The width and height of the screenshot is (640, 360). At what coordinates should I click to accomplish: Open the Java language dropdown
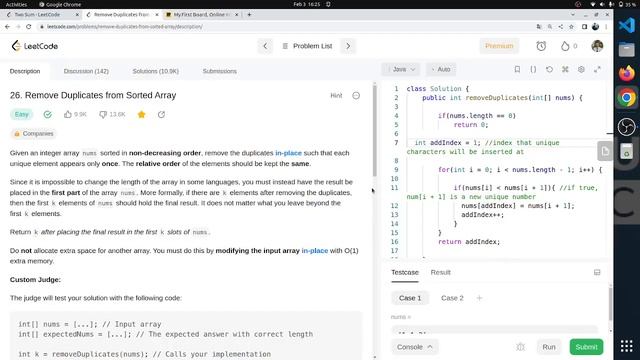click(401, 69)
